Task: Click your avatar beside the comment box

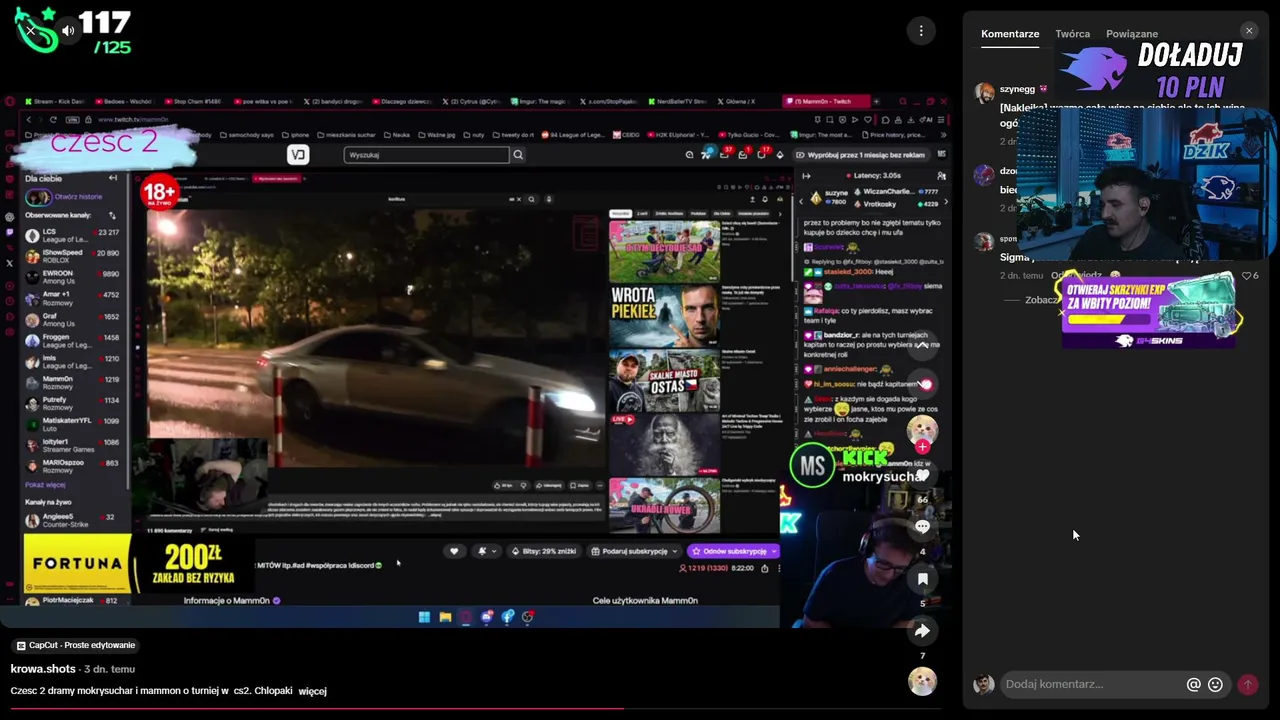Action: coord(984,684)
